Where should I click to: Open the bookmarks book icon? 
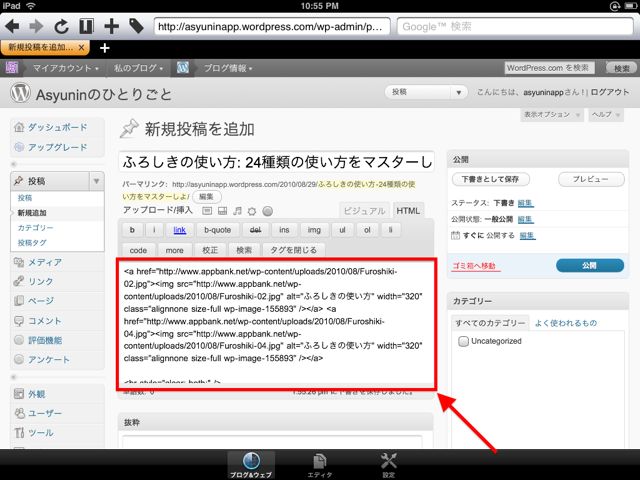pos(86,27)
